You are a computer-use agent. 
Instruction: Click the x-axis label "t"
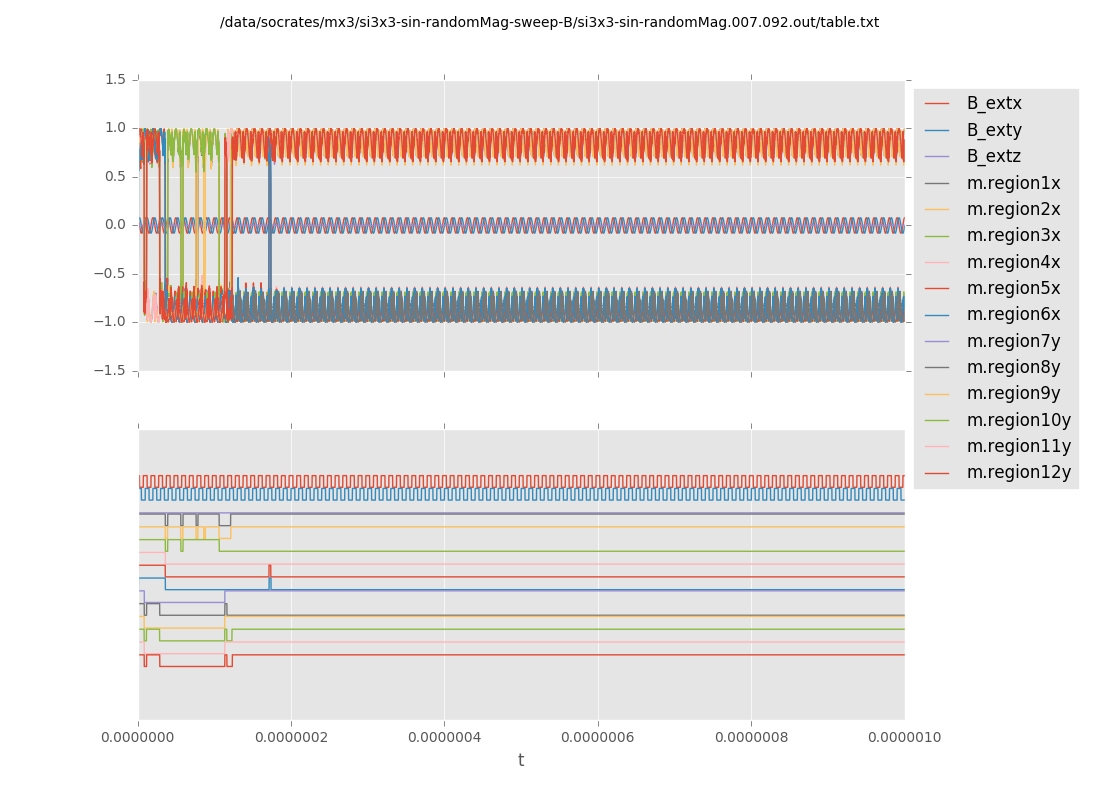(521, 761)
